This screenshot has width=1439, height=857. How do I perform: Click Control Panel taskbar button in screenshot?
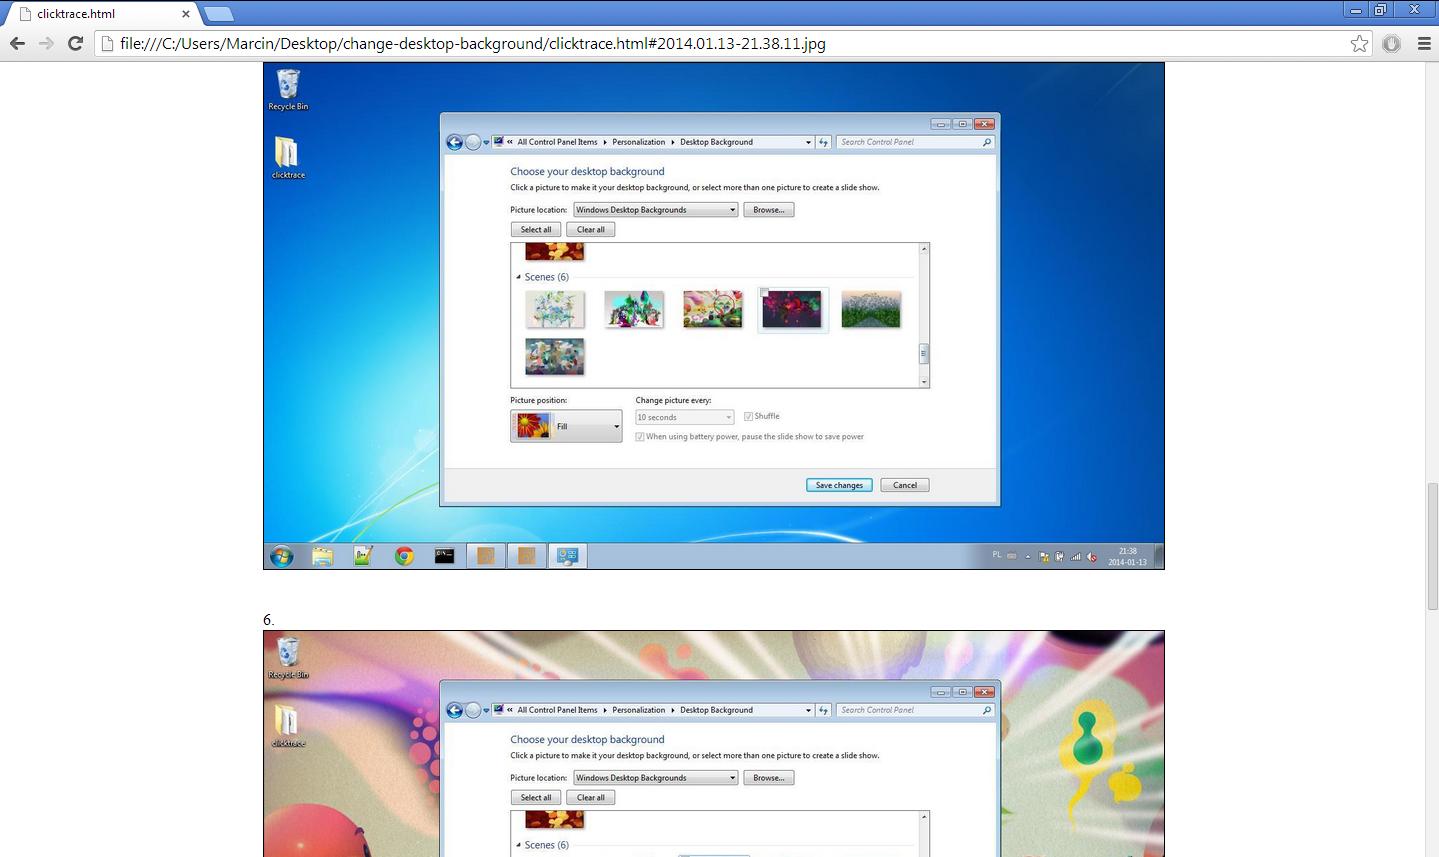tap(568, 556)
